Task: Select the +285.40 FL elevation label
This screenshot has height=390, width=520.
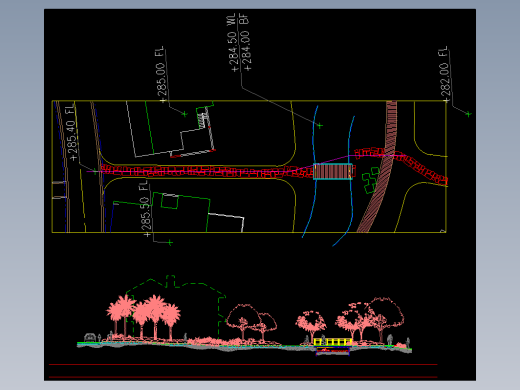Action: coord(72,132)
